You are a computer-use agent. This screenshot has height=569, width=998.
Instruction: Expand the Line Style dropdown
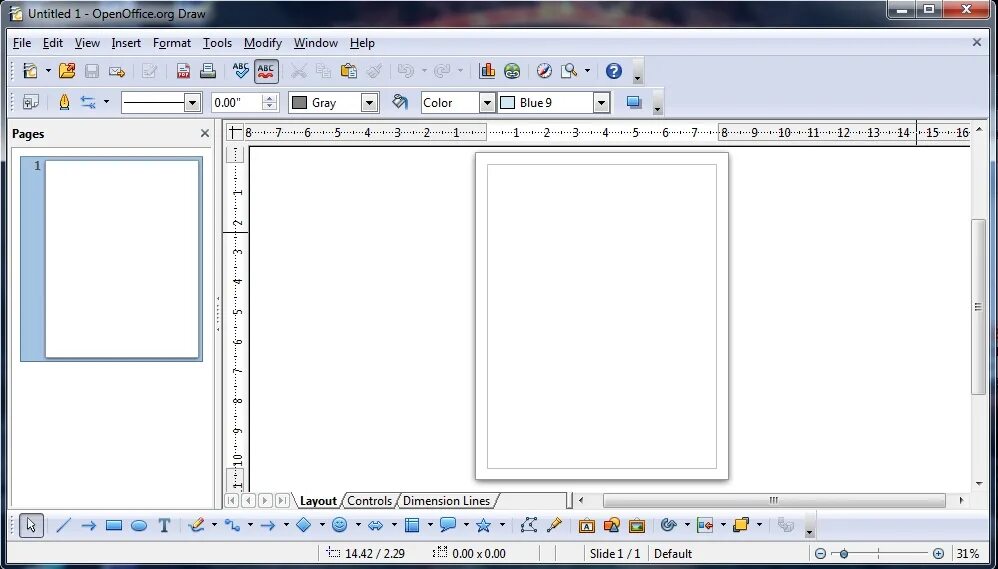[193, 102]
